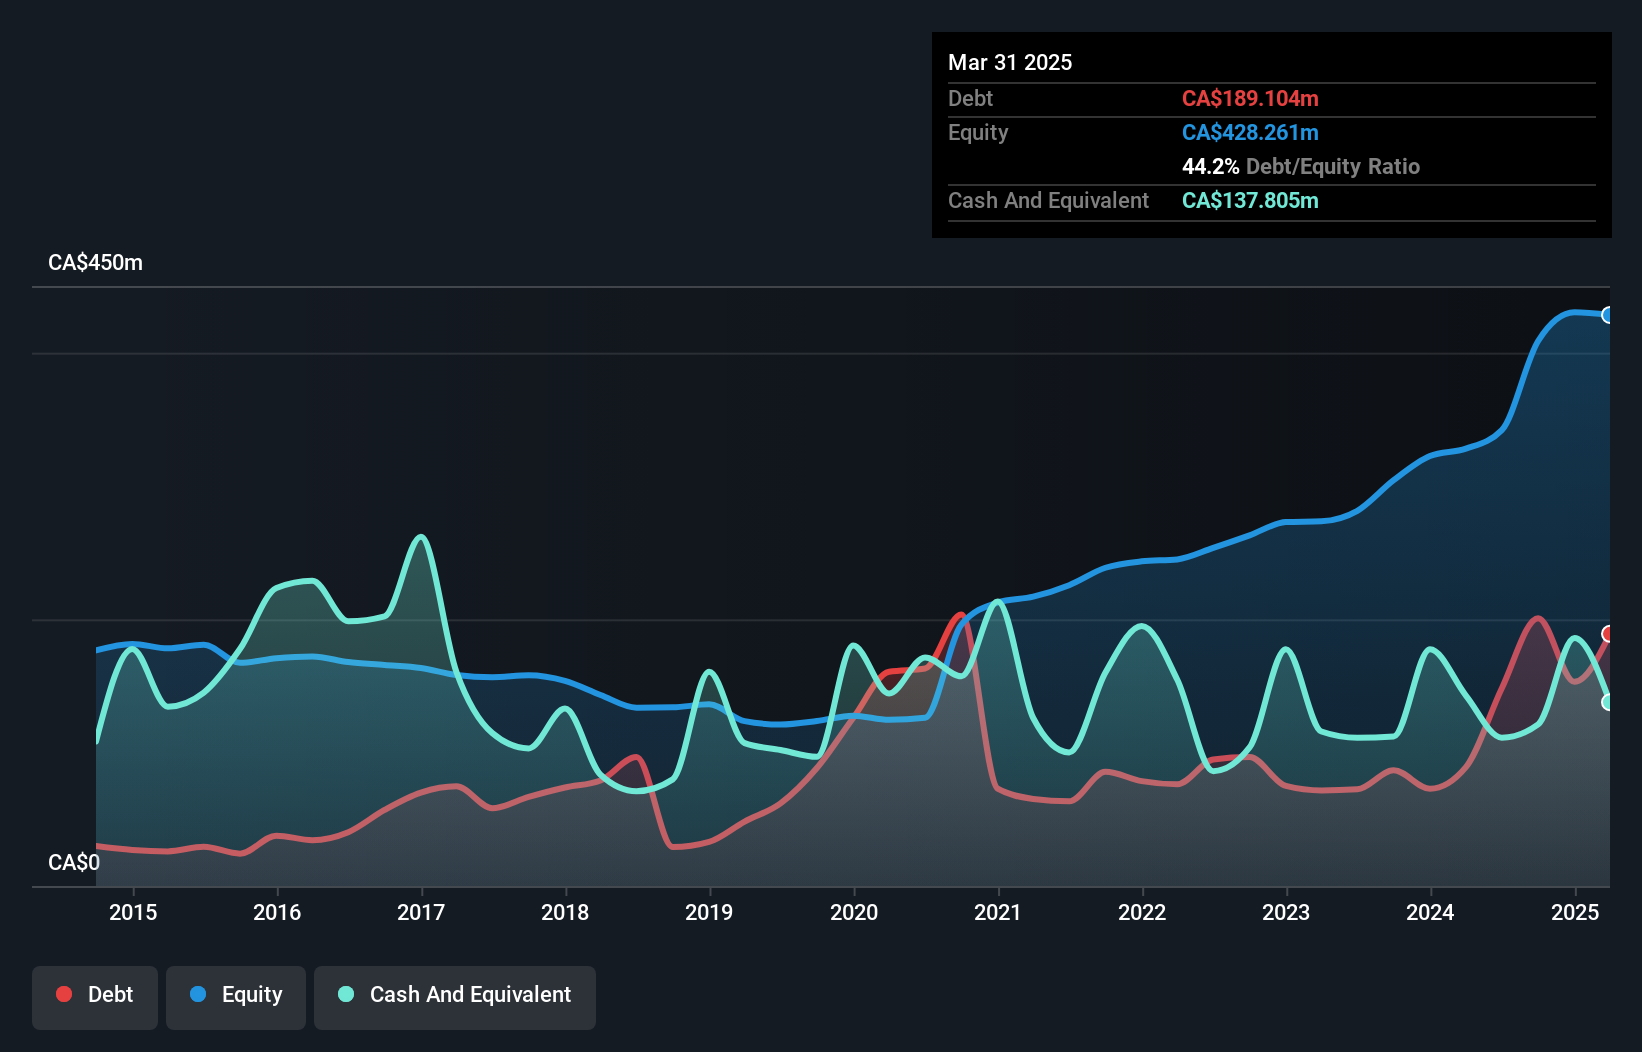Click the 2017 x-axis label
The width and height of the screenshot is (1642, 1052).
tap(421, 912)
